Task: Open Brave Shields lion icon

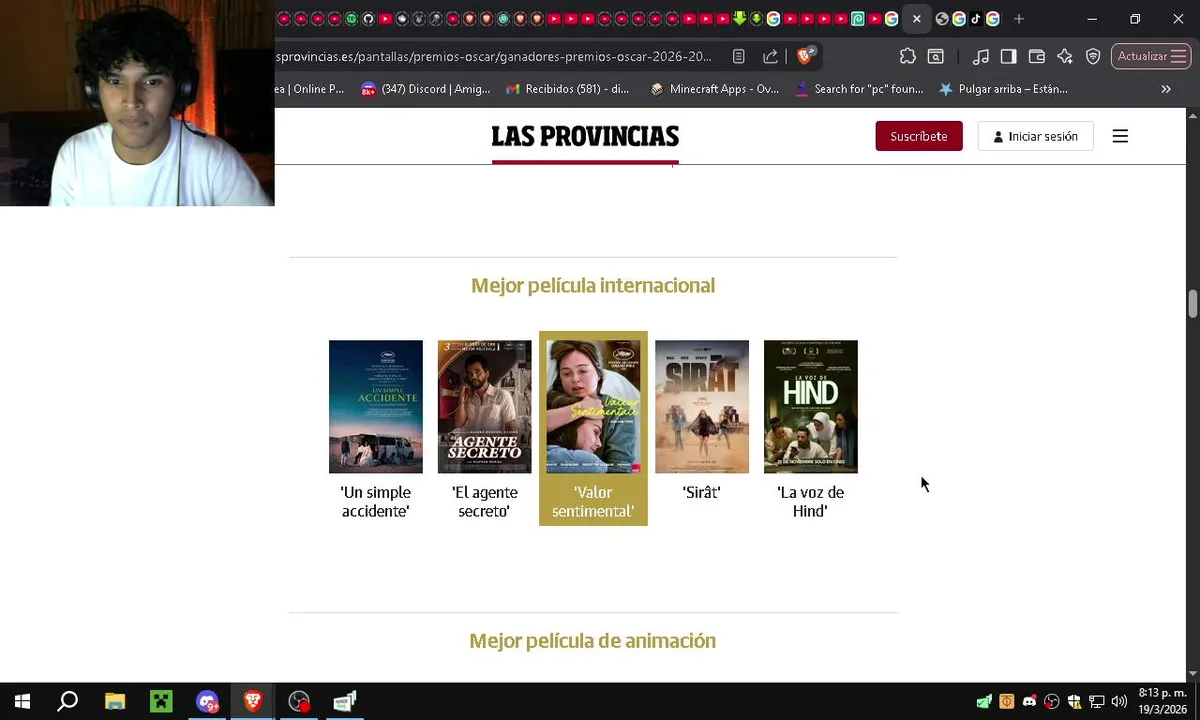Action: [806, 55]
